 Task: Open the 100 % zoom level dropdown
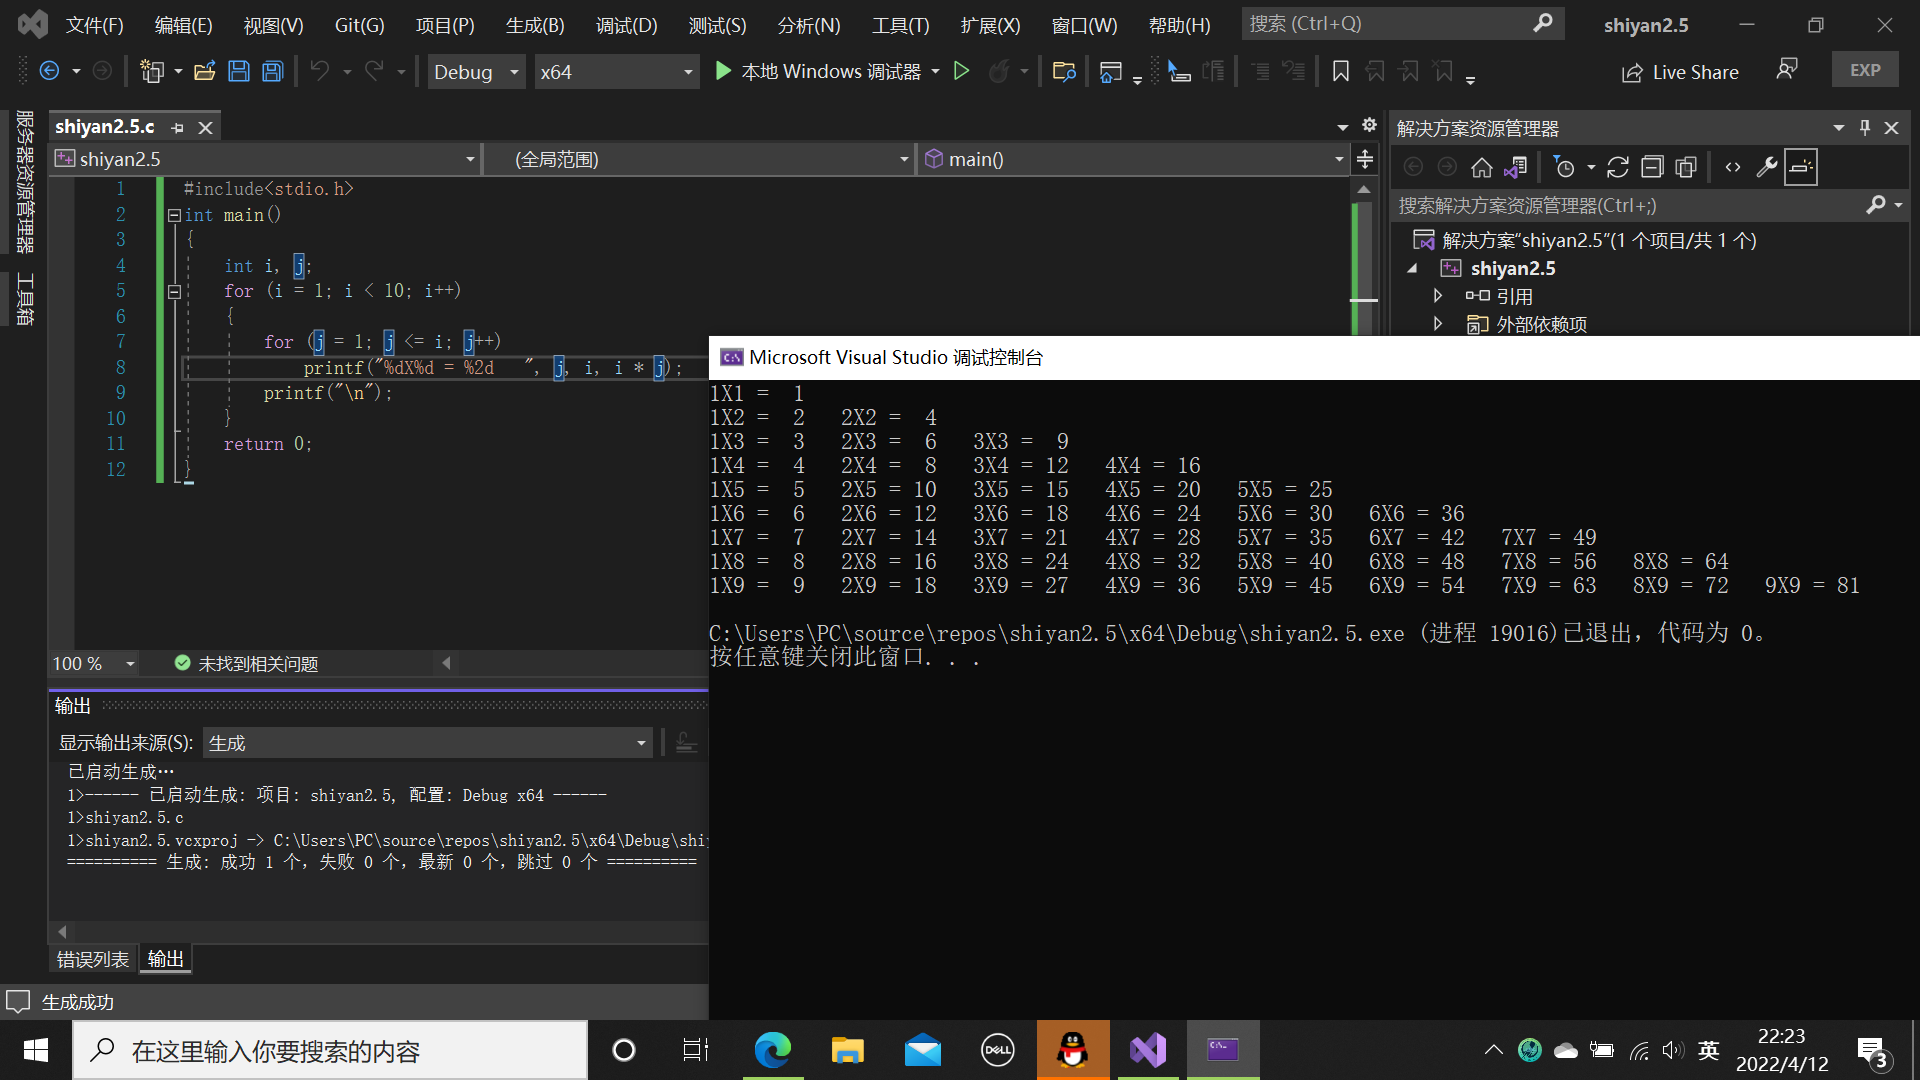tap(130, 664)
